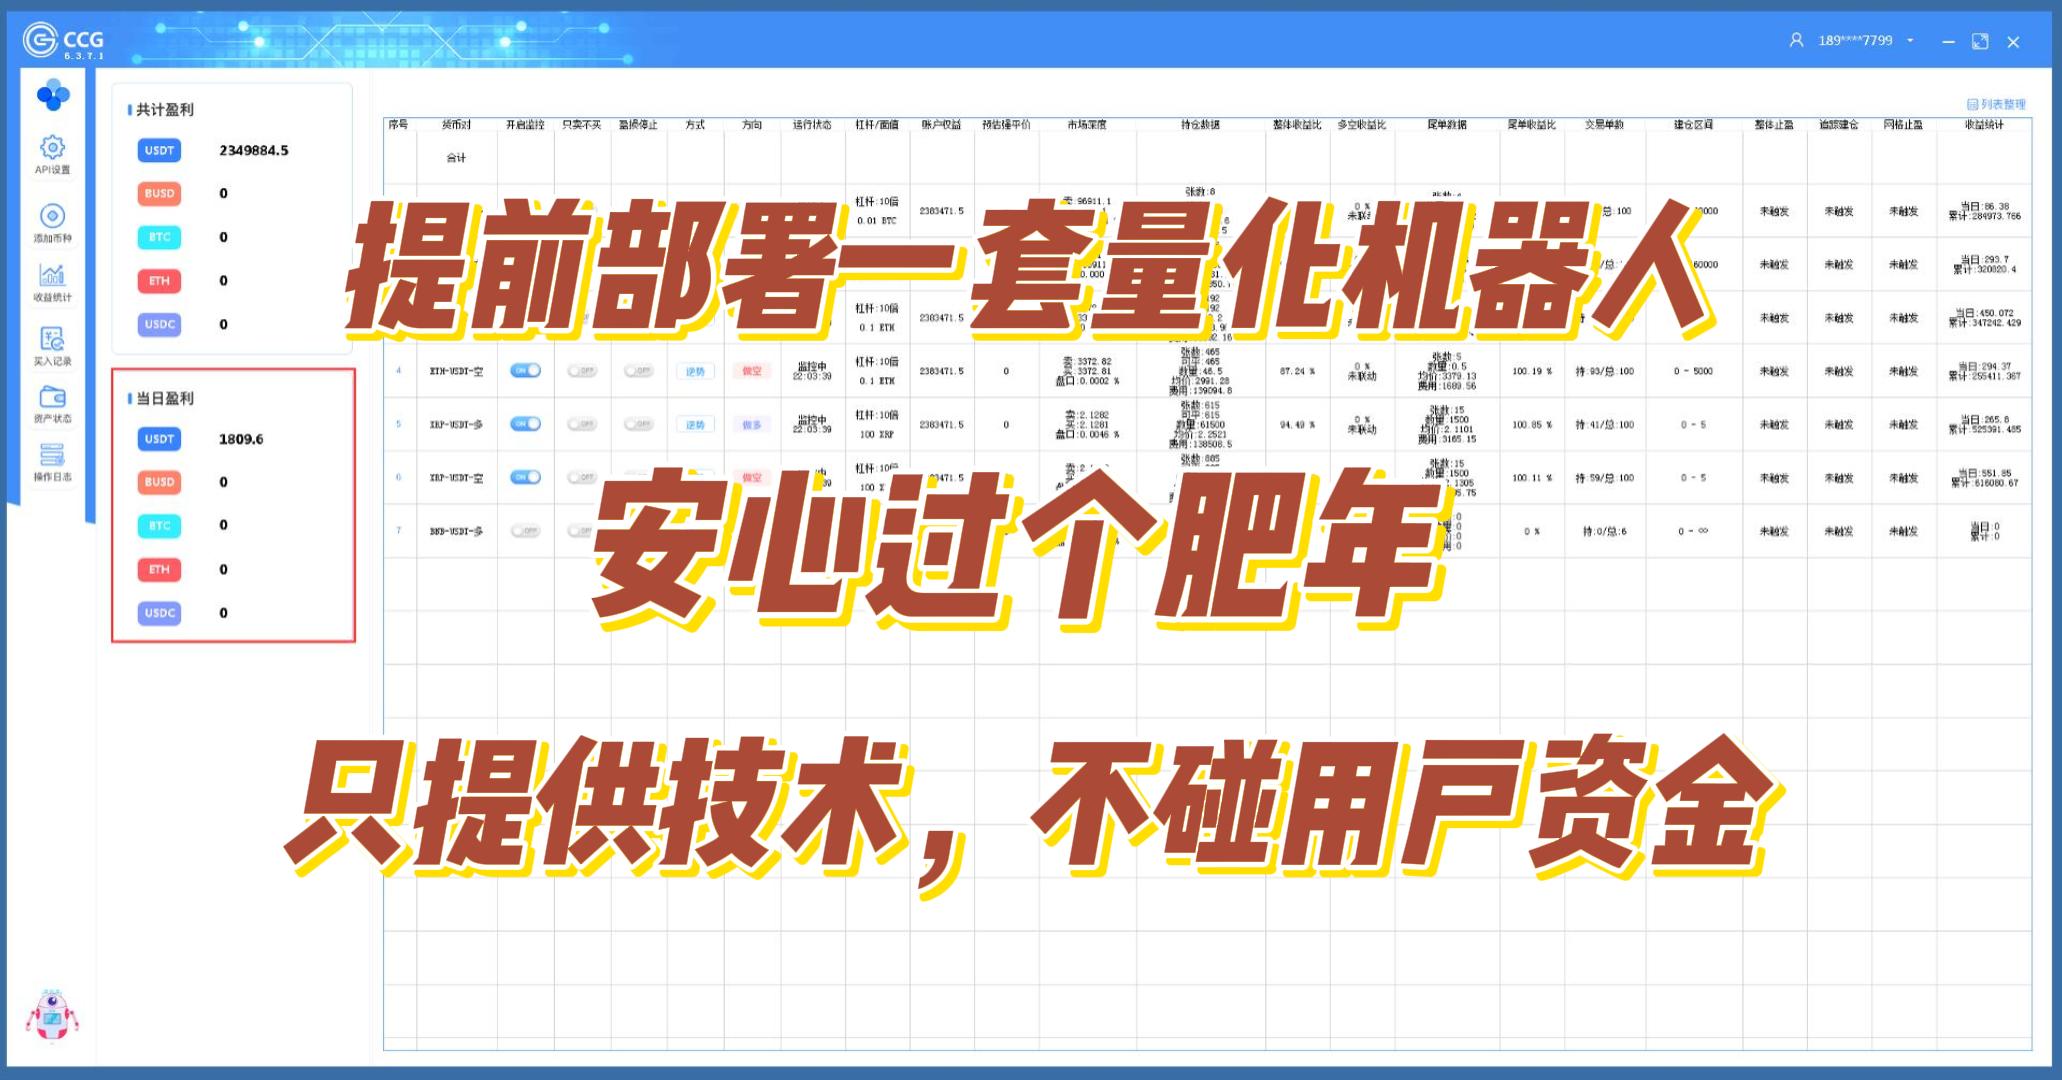Enable monitoring toggle for BNB-USDT-多 row 7
This screenshot has height=1080, width=2062.
coord(525,531)
